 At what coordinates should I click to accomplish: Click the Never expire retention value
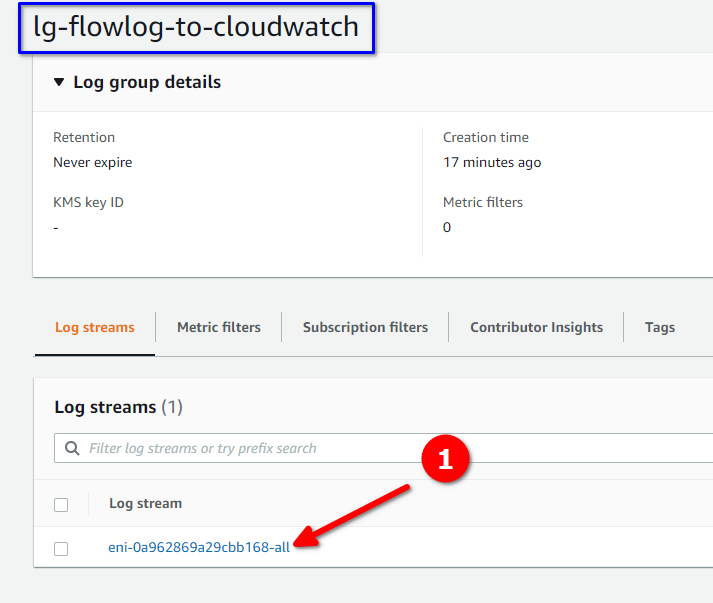tap(93, 162)
